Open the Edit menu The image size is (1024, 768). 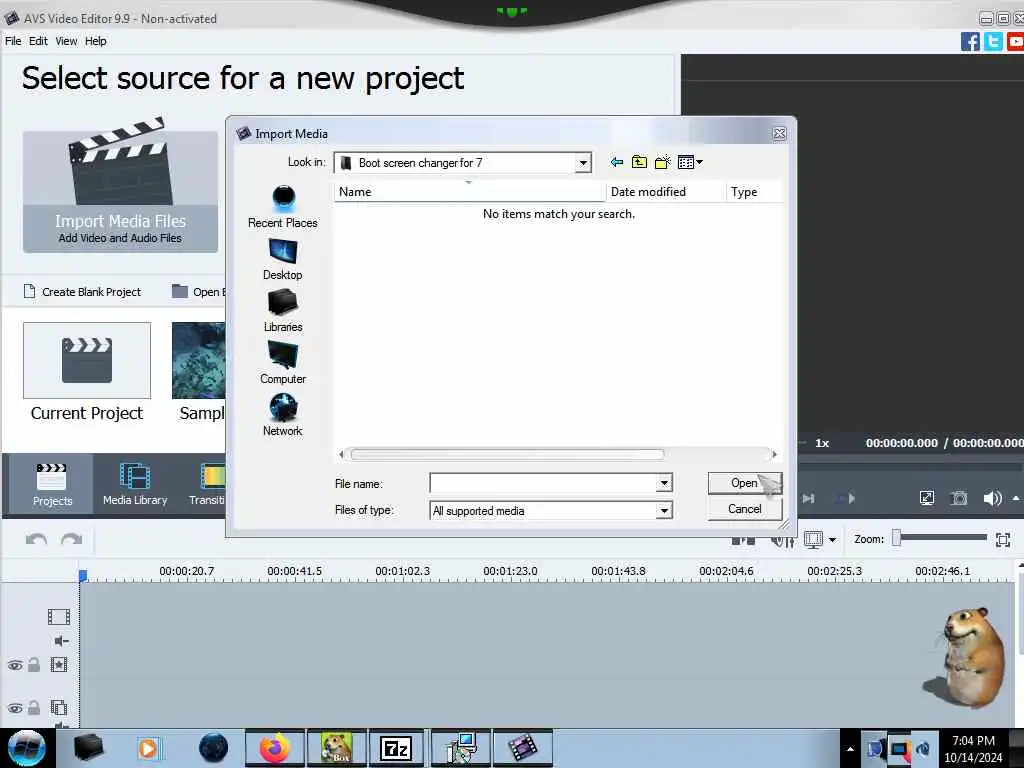point(38,41)
